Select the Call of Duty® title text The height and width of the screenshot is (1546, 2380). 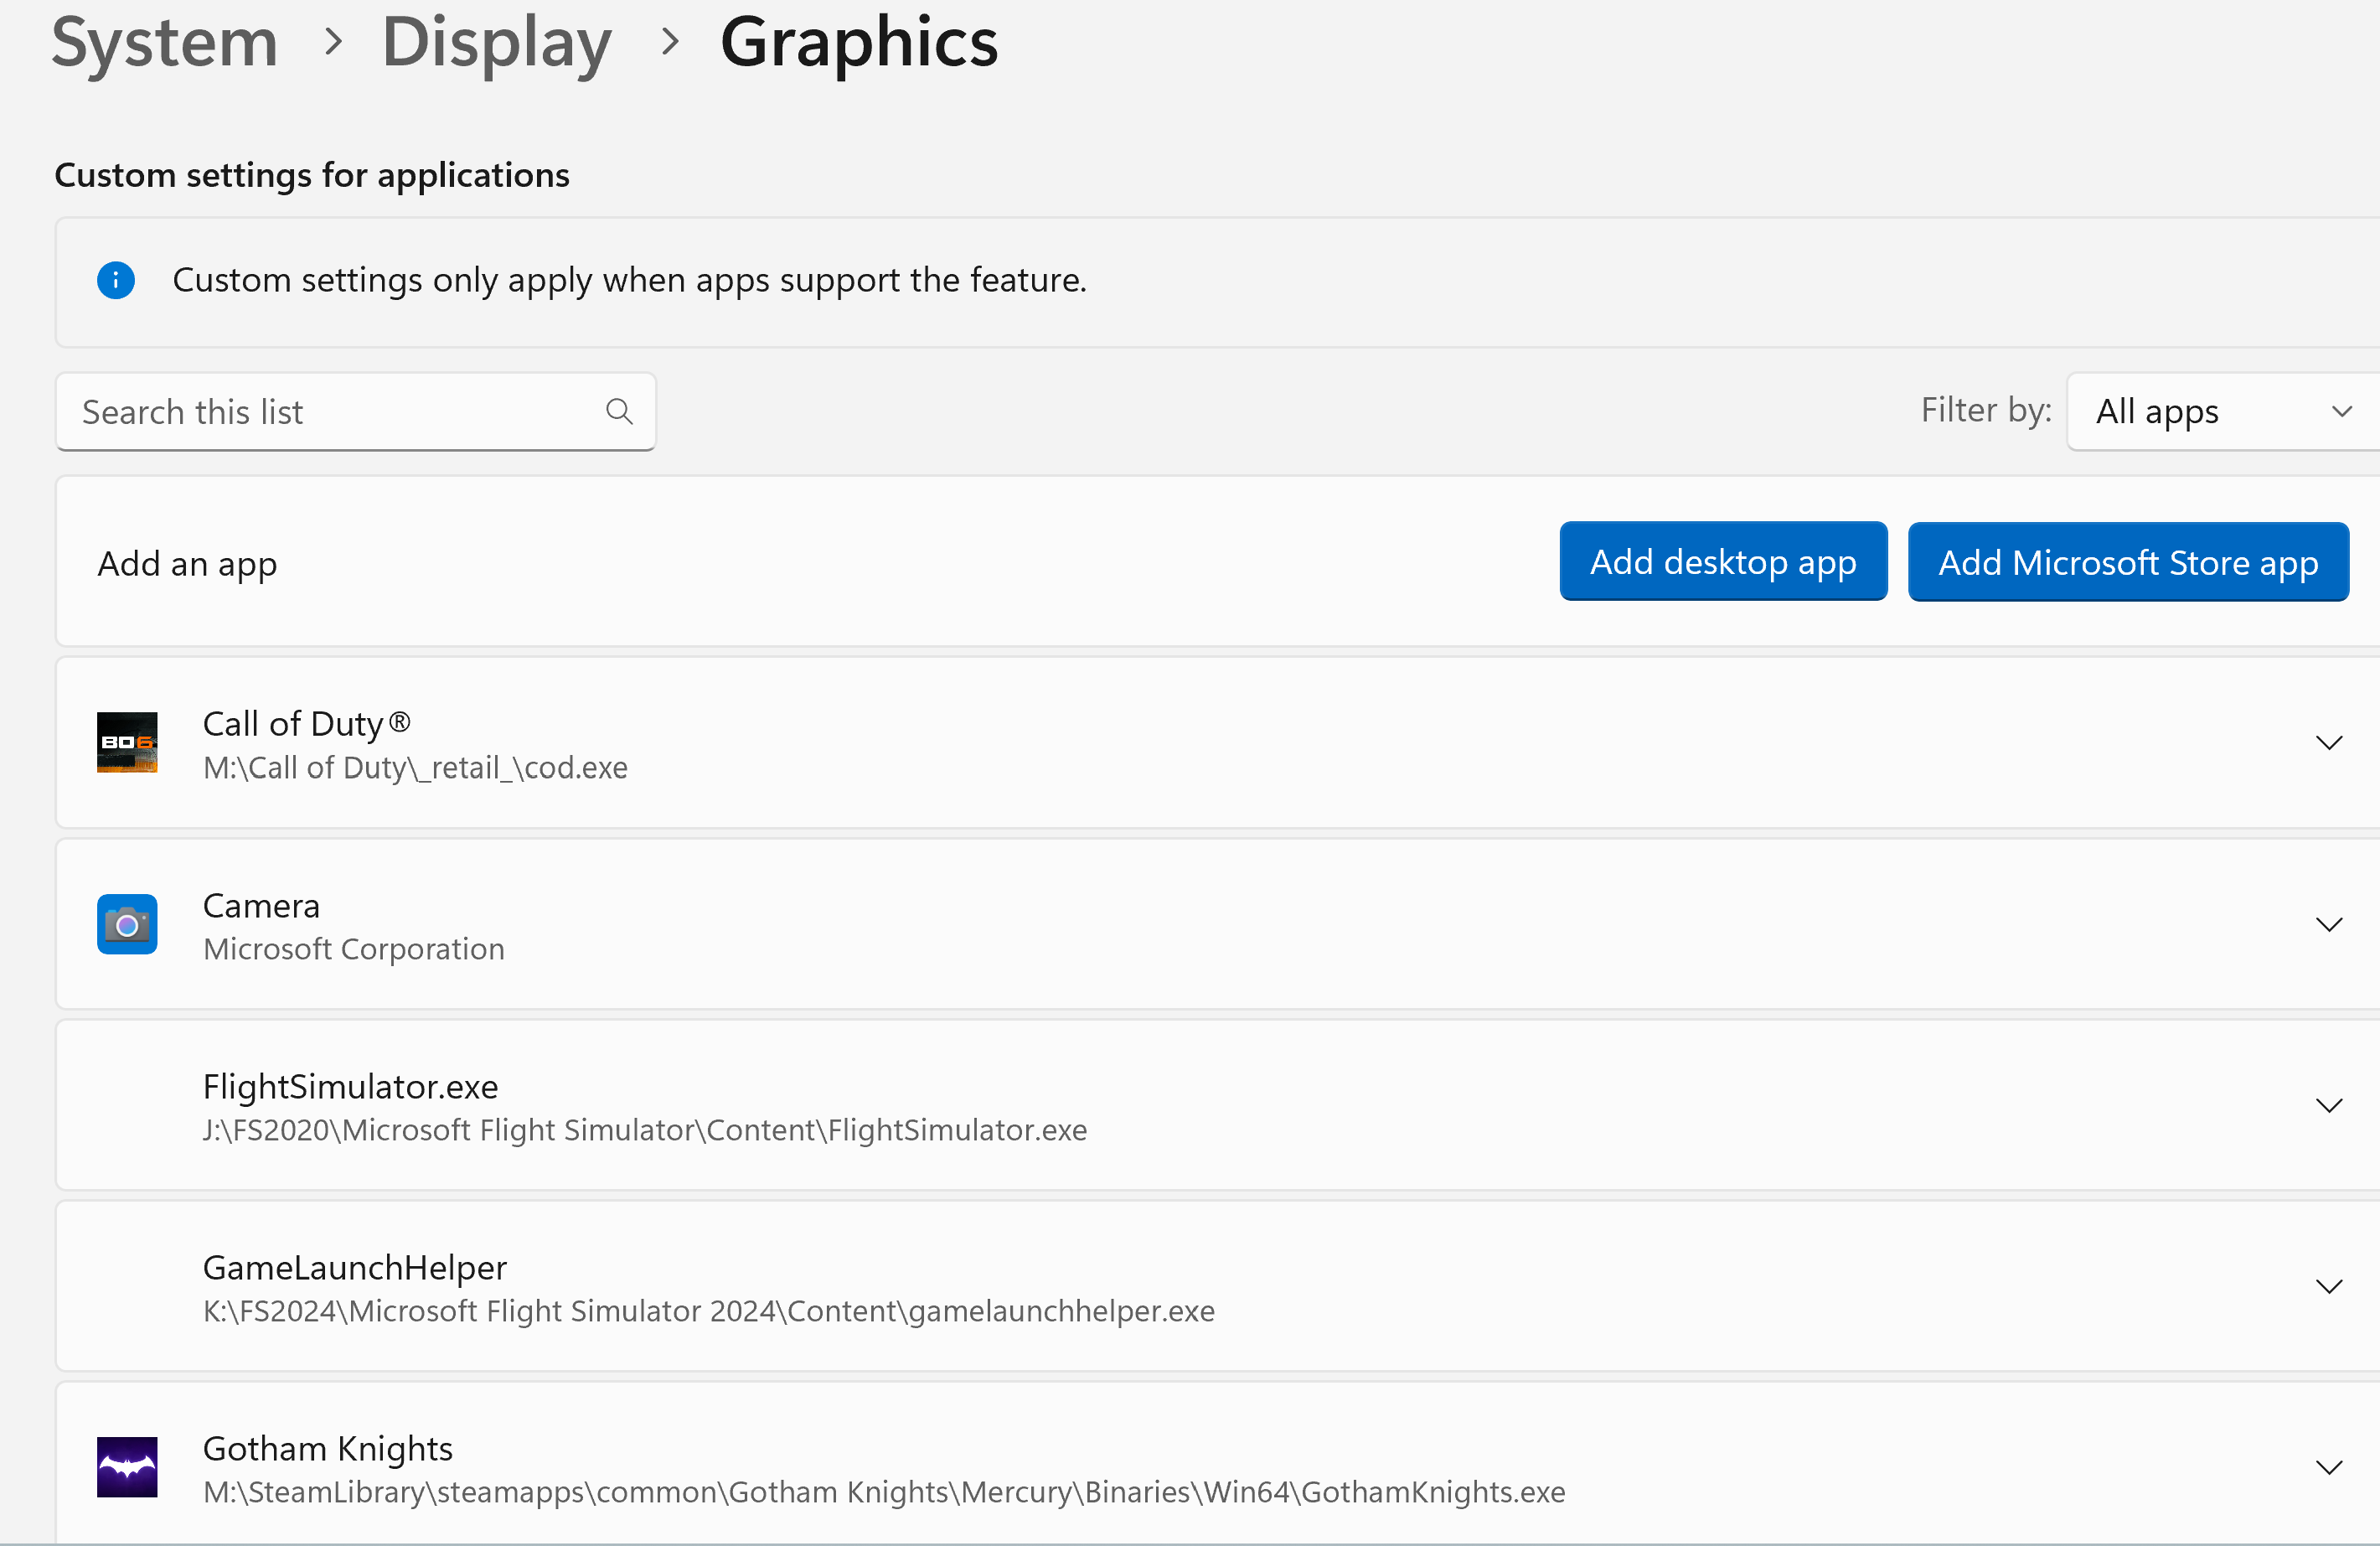coord(307,723)
